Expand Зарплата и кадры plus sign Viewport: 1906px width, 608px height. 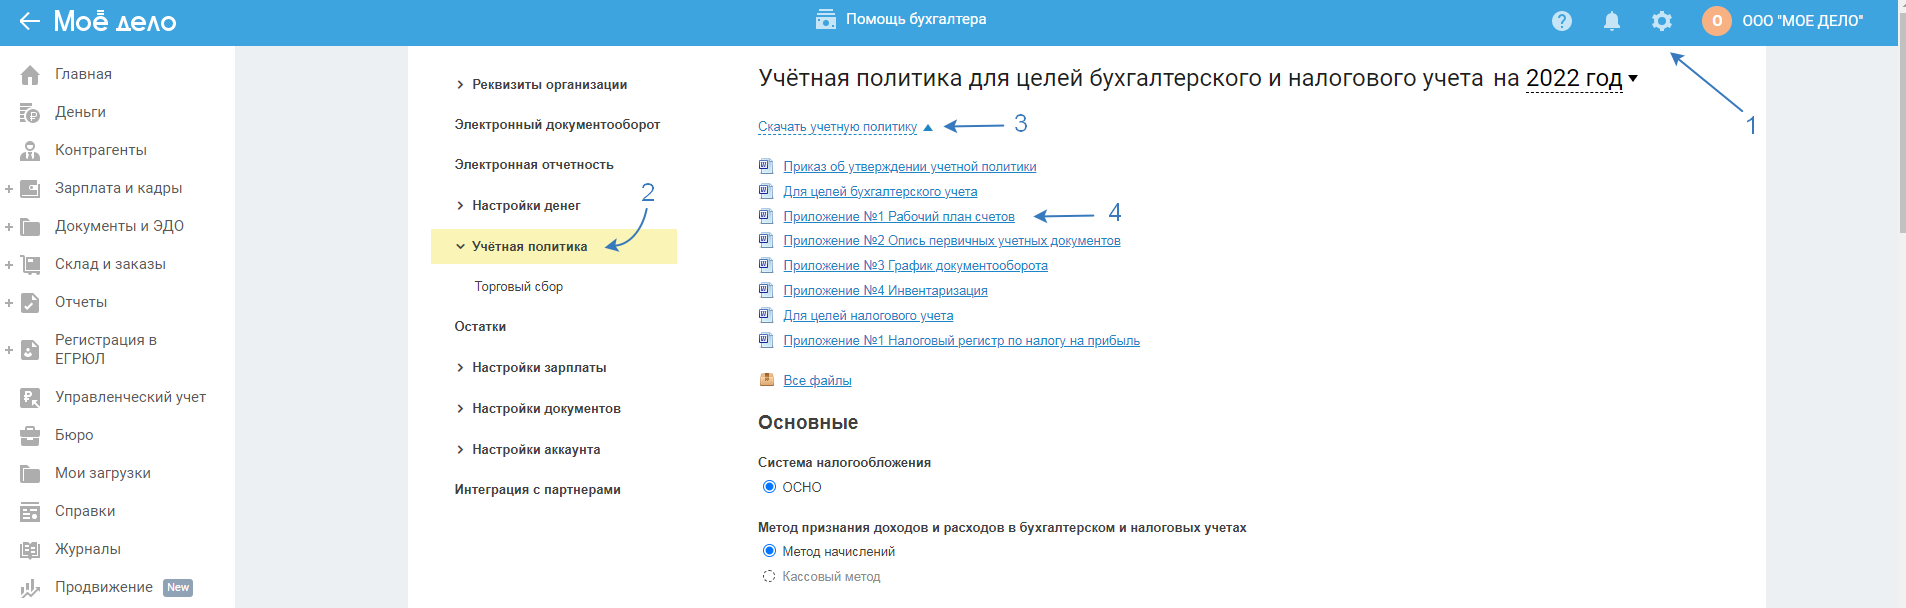pos(9,189)
